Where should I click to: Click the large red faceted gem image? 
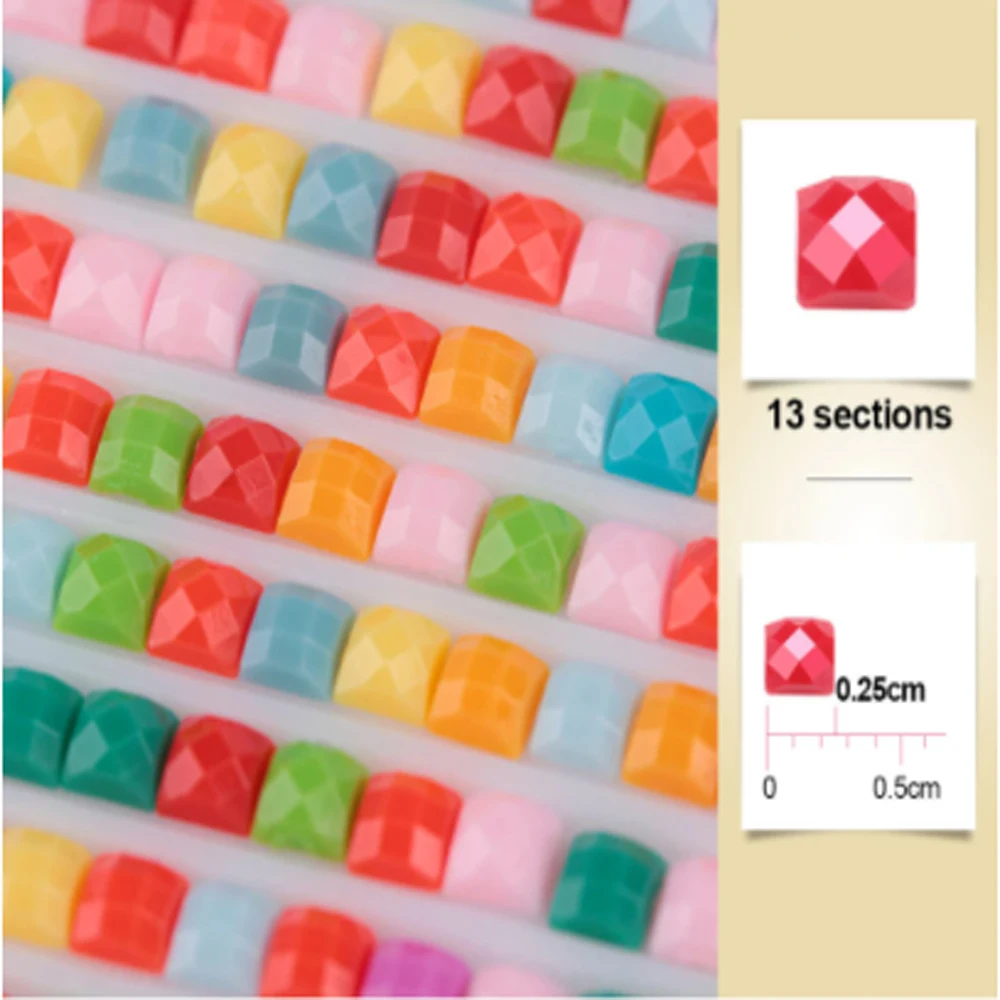[857, 244]
